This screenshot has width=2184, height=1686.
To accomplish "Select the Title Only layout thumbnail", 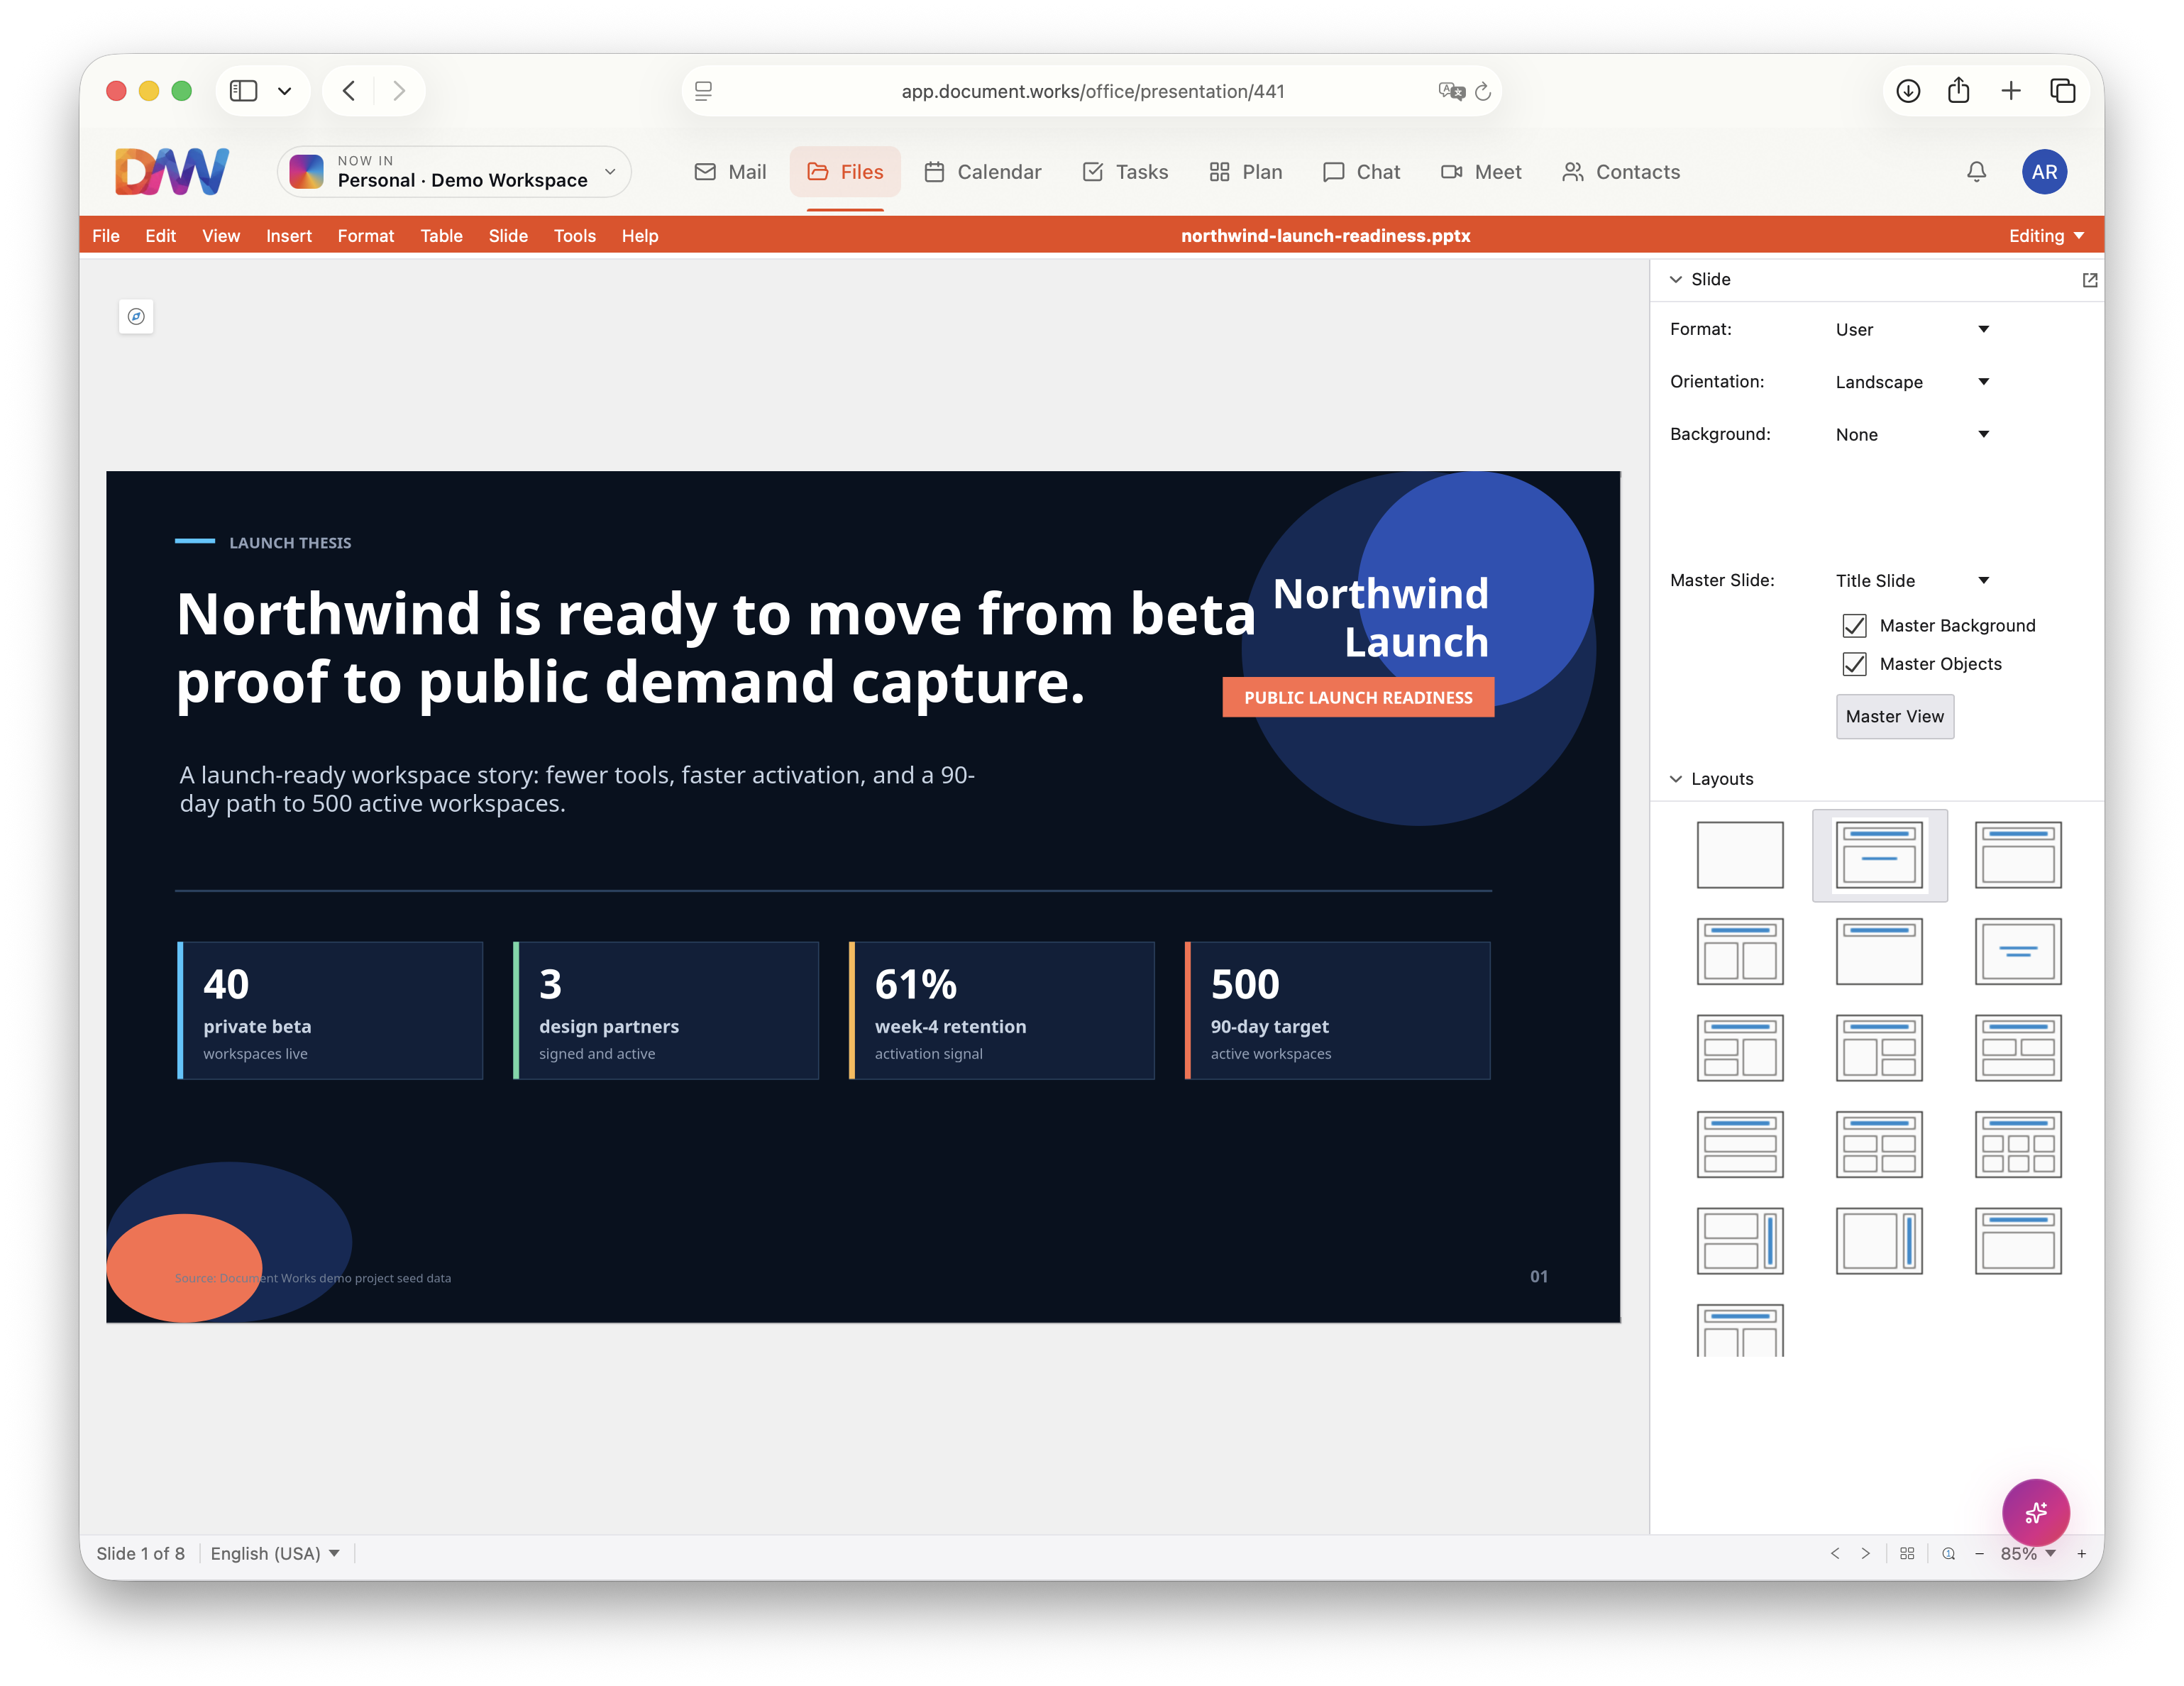I will click(1879, 951).
